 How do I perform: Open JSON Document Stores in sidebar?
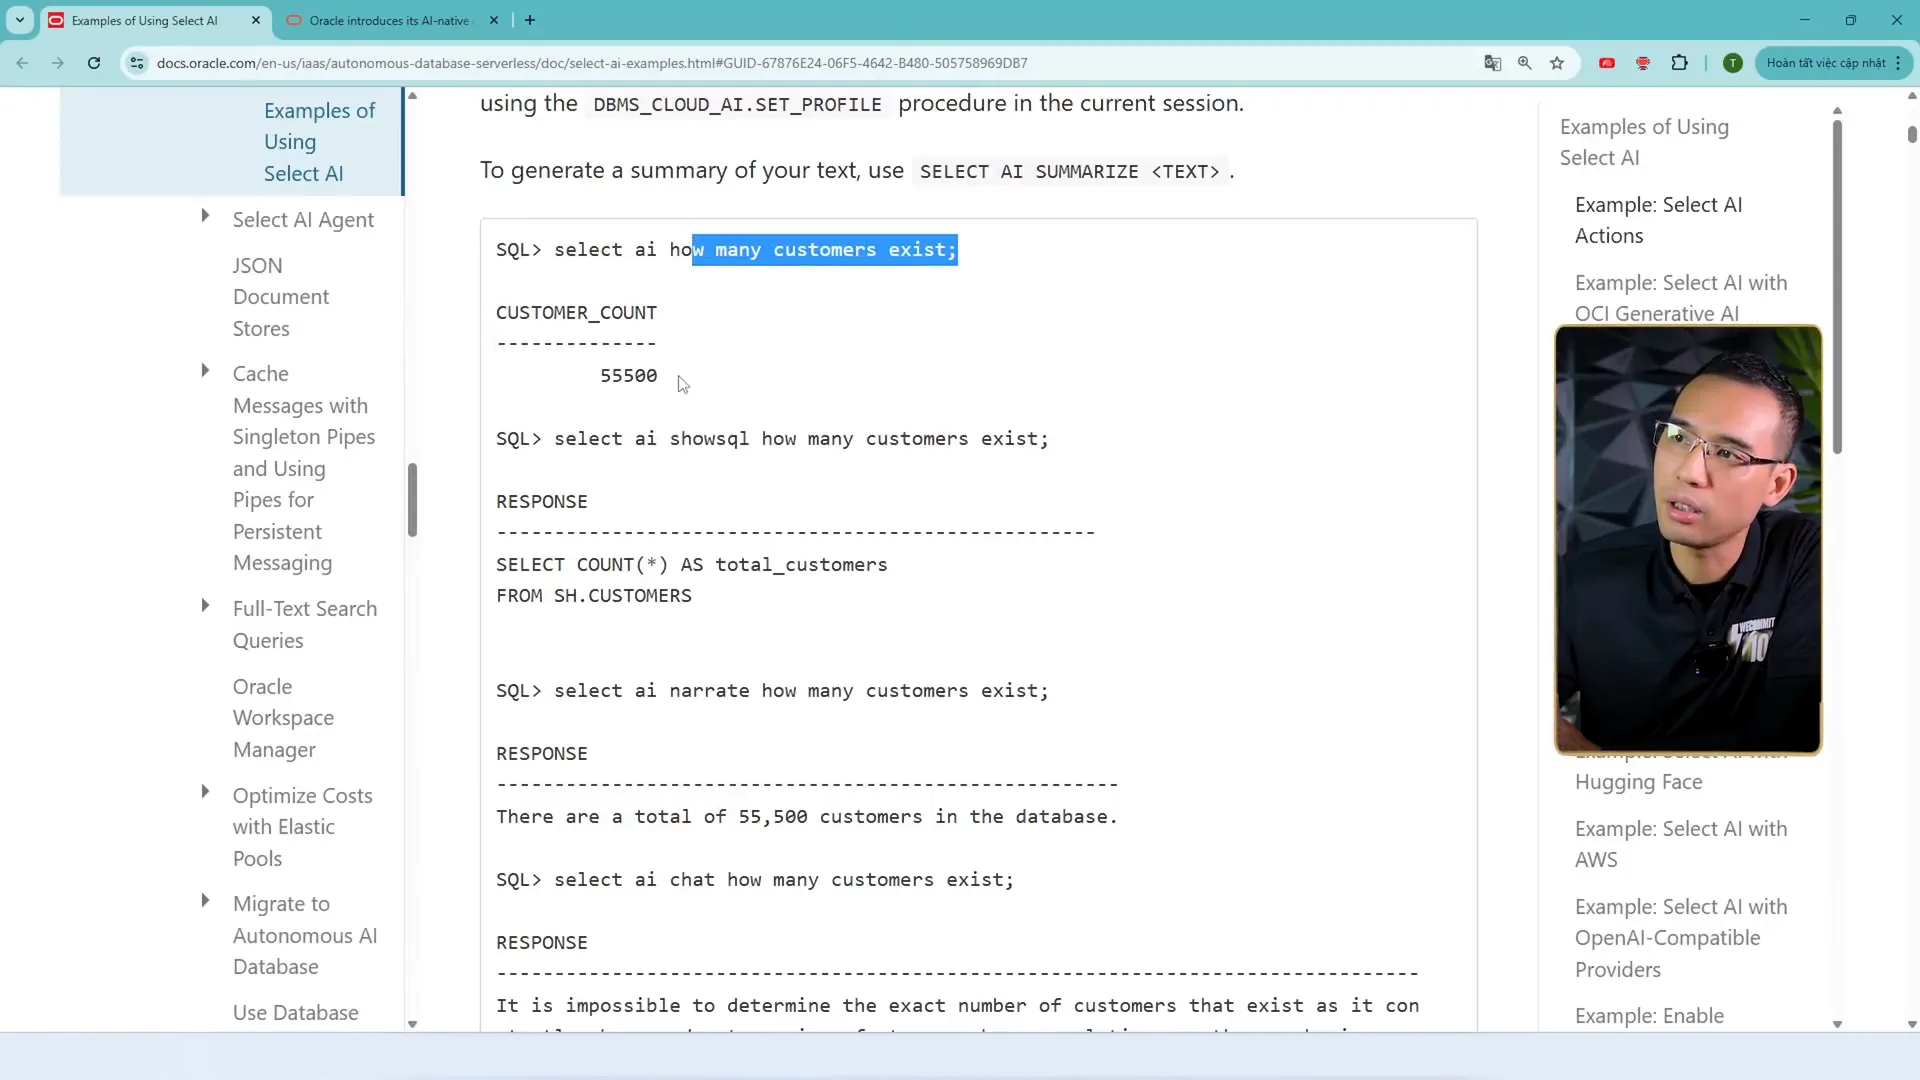(280, 297)
